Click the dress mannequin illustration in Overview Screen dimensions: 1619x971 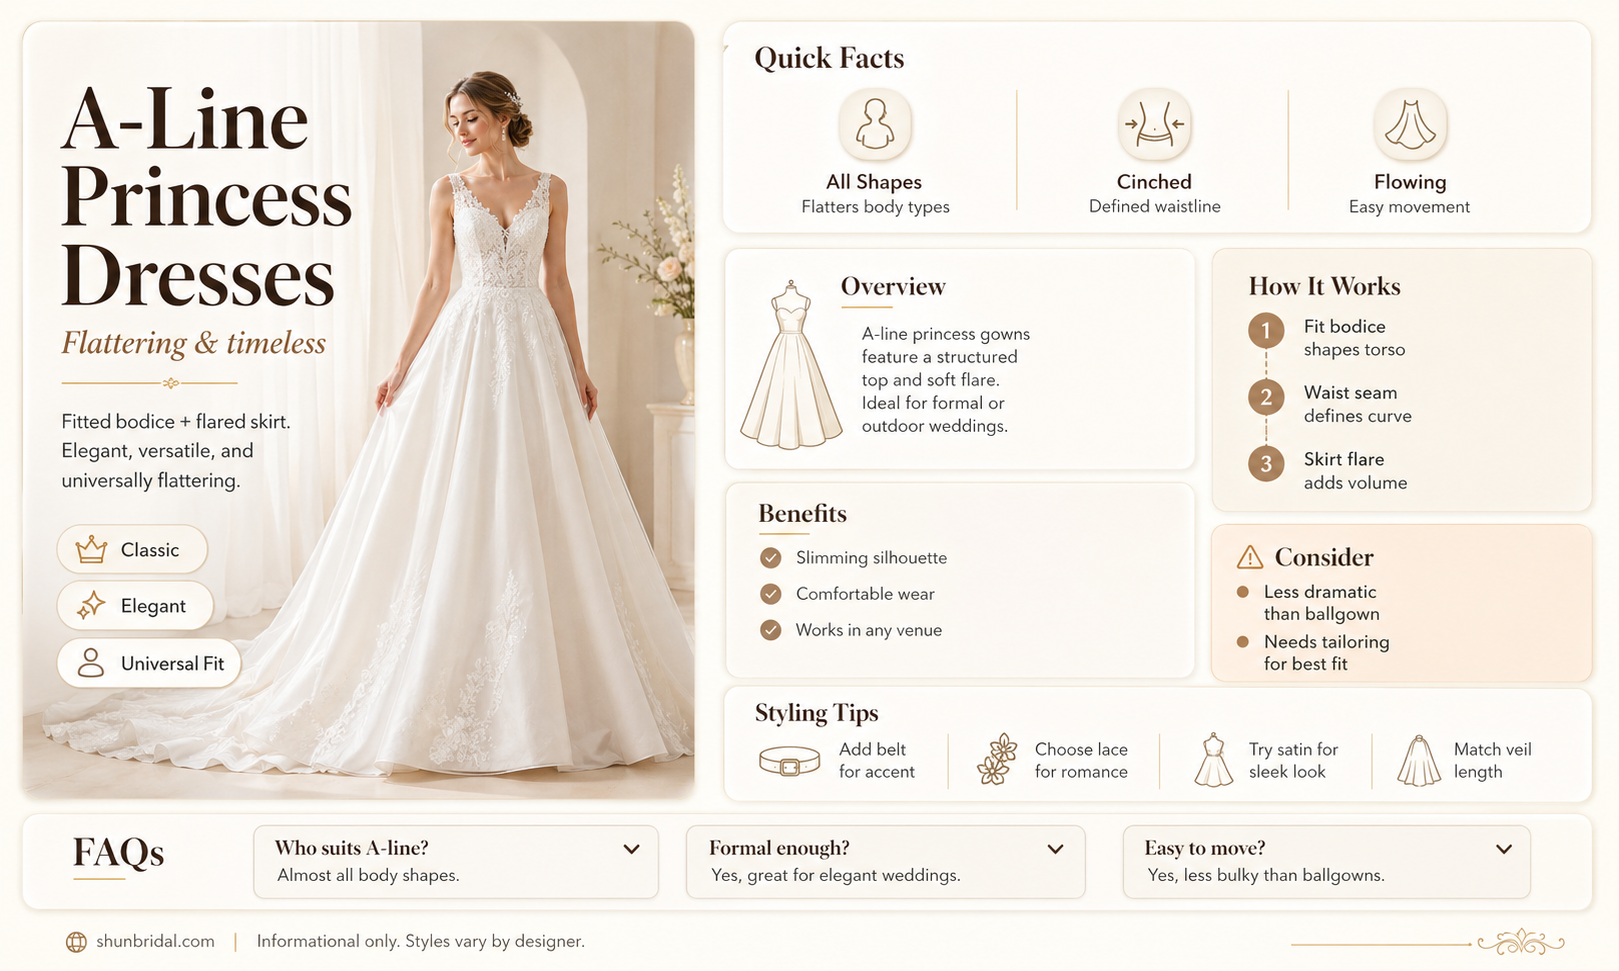coord(791,364)
